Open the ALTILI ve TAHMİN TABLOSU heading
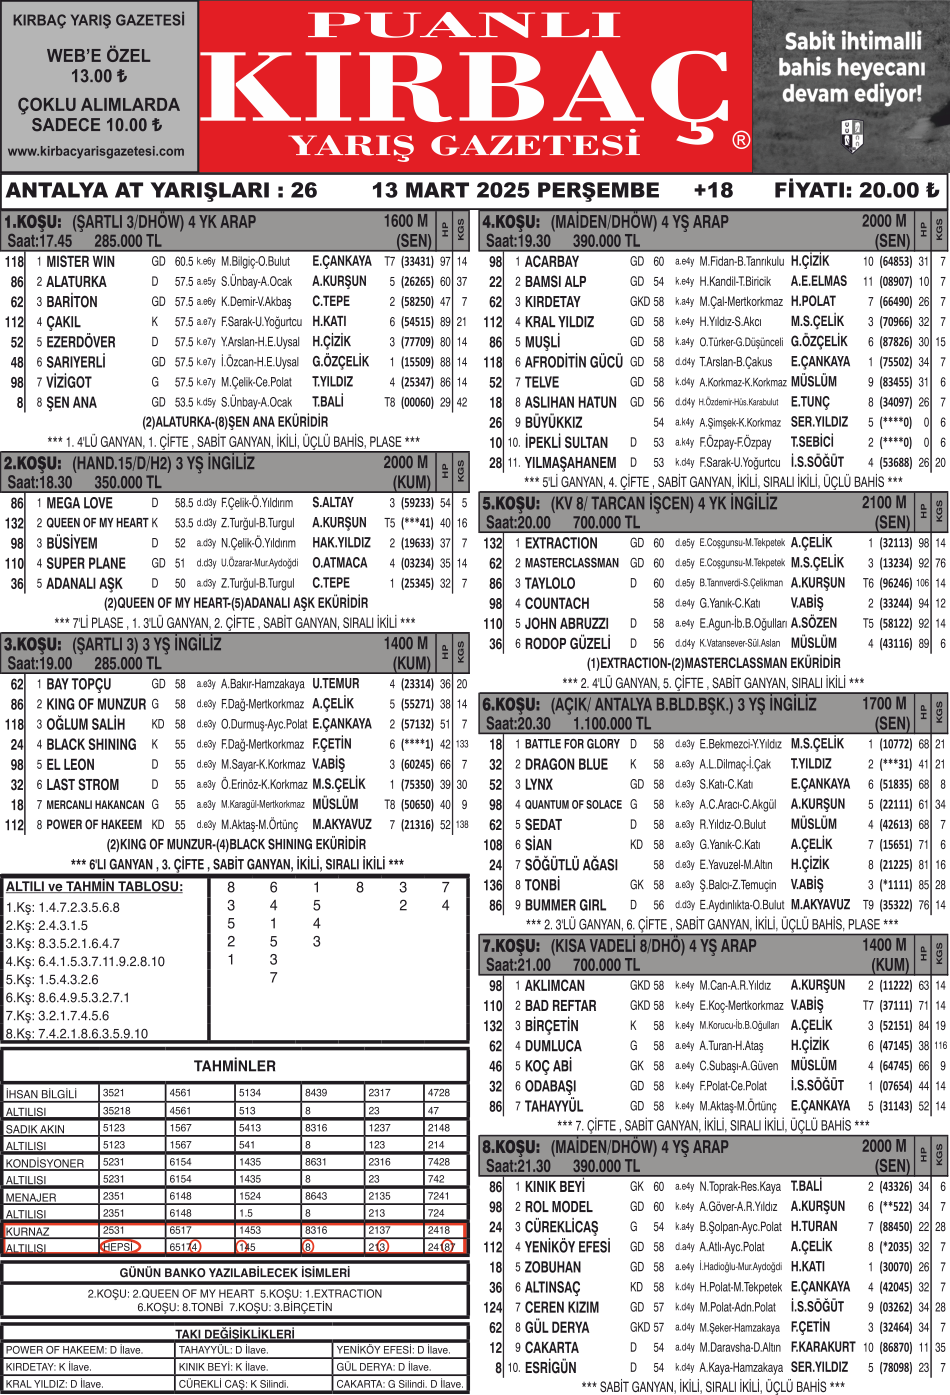The width and height of the screenshot is (950, 1395). (x=94, y=887)
